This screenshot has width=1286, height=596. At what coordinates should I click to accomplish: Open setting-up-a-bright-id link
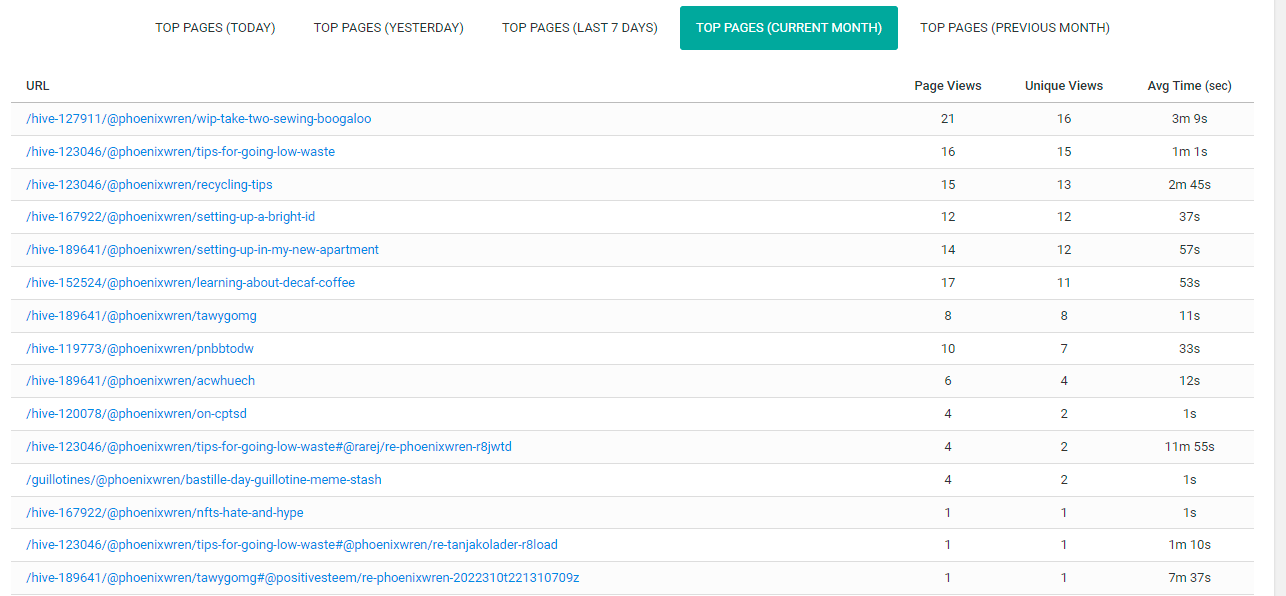(171, 217)
